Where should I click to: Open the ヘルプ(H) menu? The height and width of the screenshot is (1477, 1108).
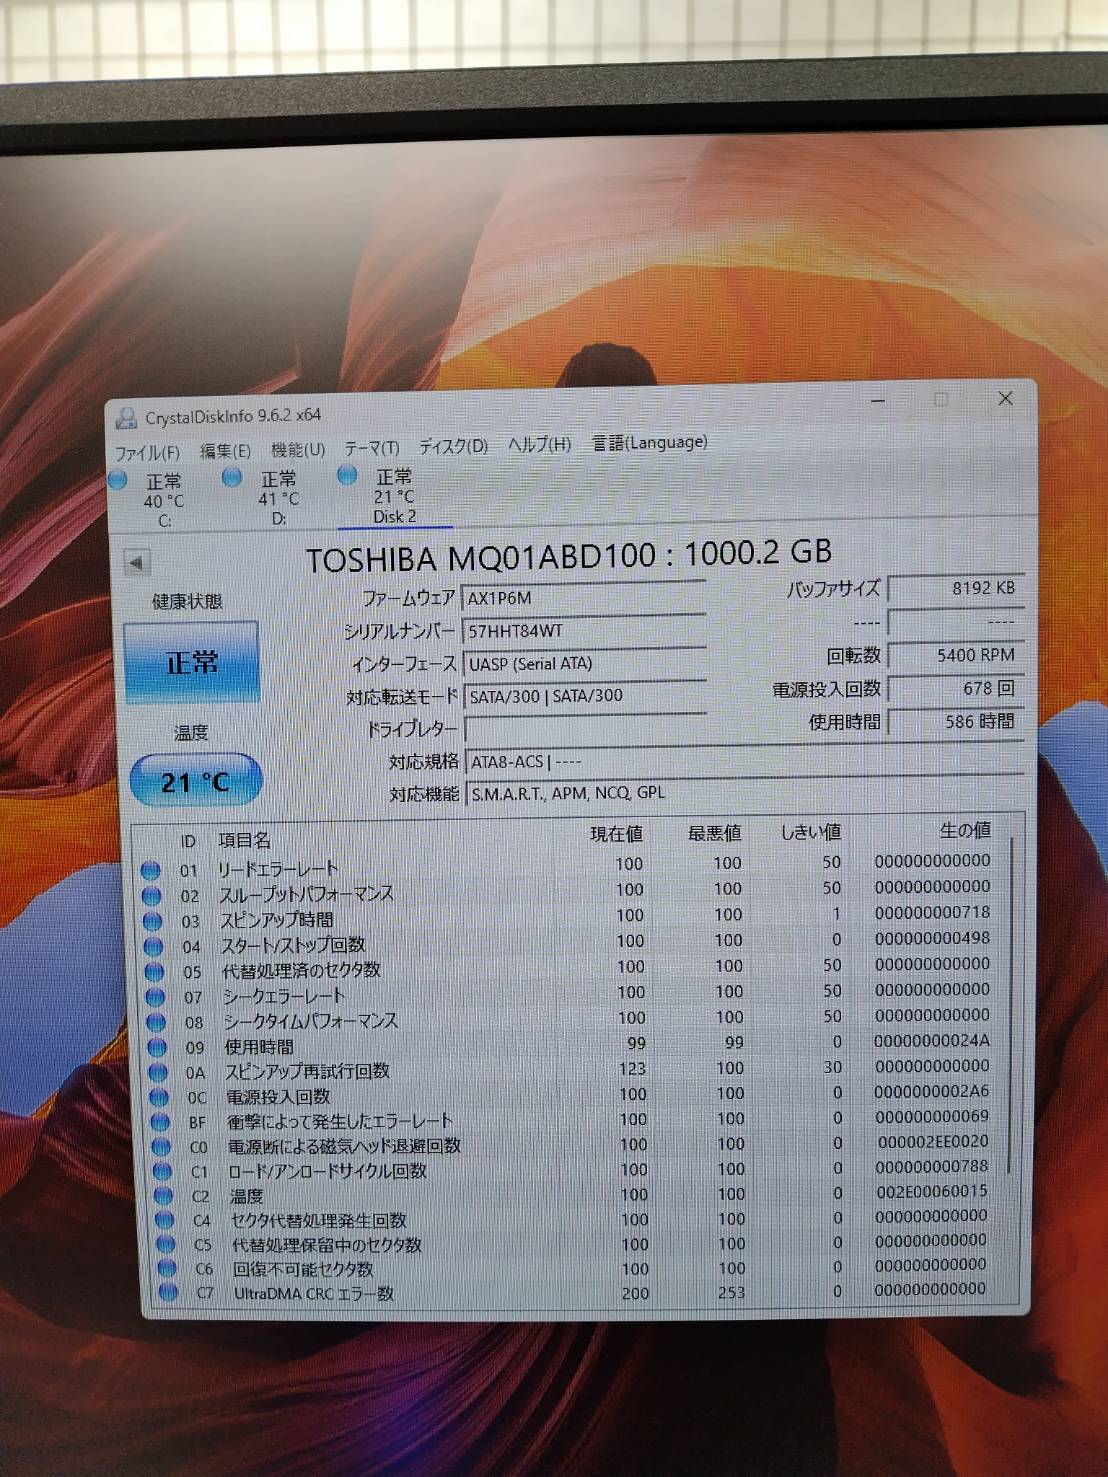[539, 444]
